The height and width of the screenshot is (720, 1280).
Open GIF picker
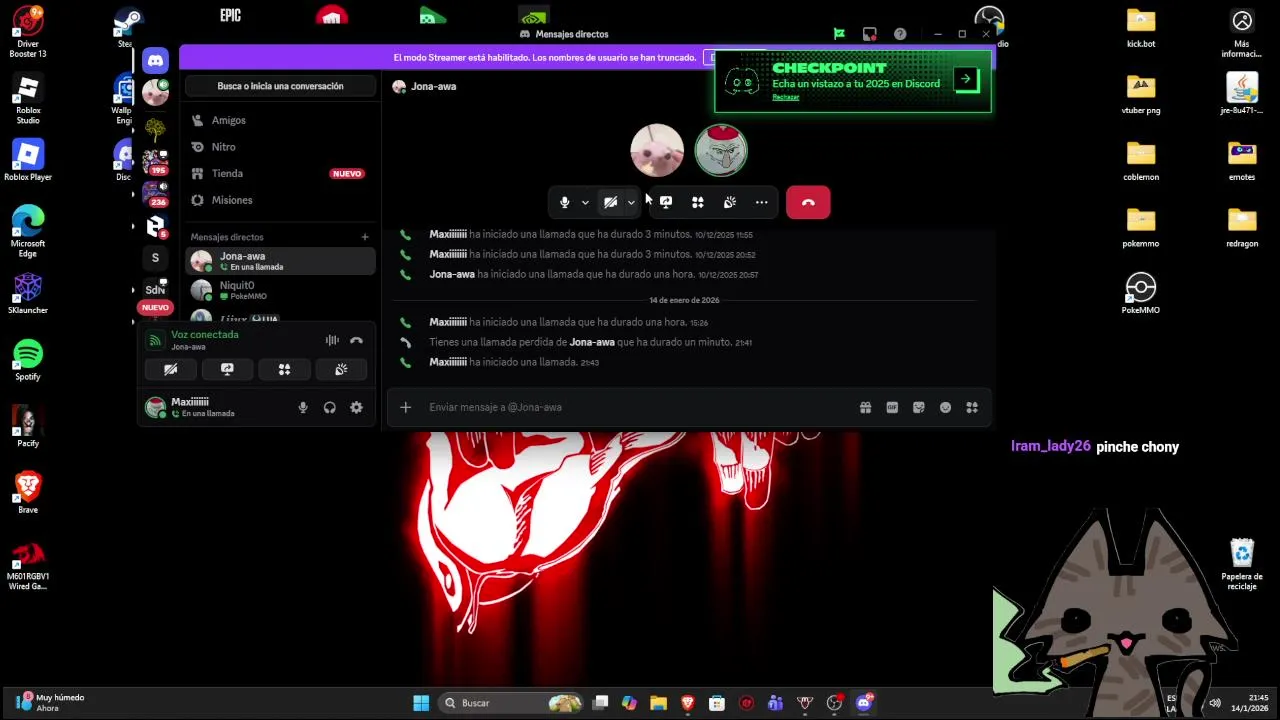click(892, 407)
